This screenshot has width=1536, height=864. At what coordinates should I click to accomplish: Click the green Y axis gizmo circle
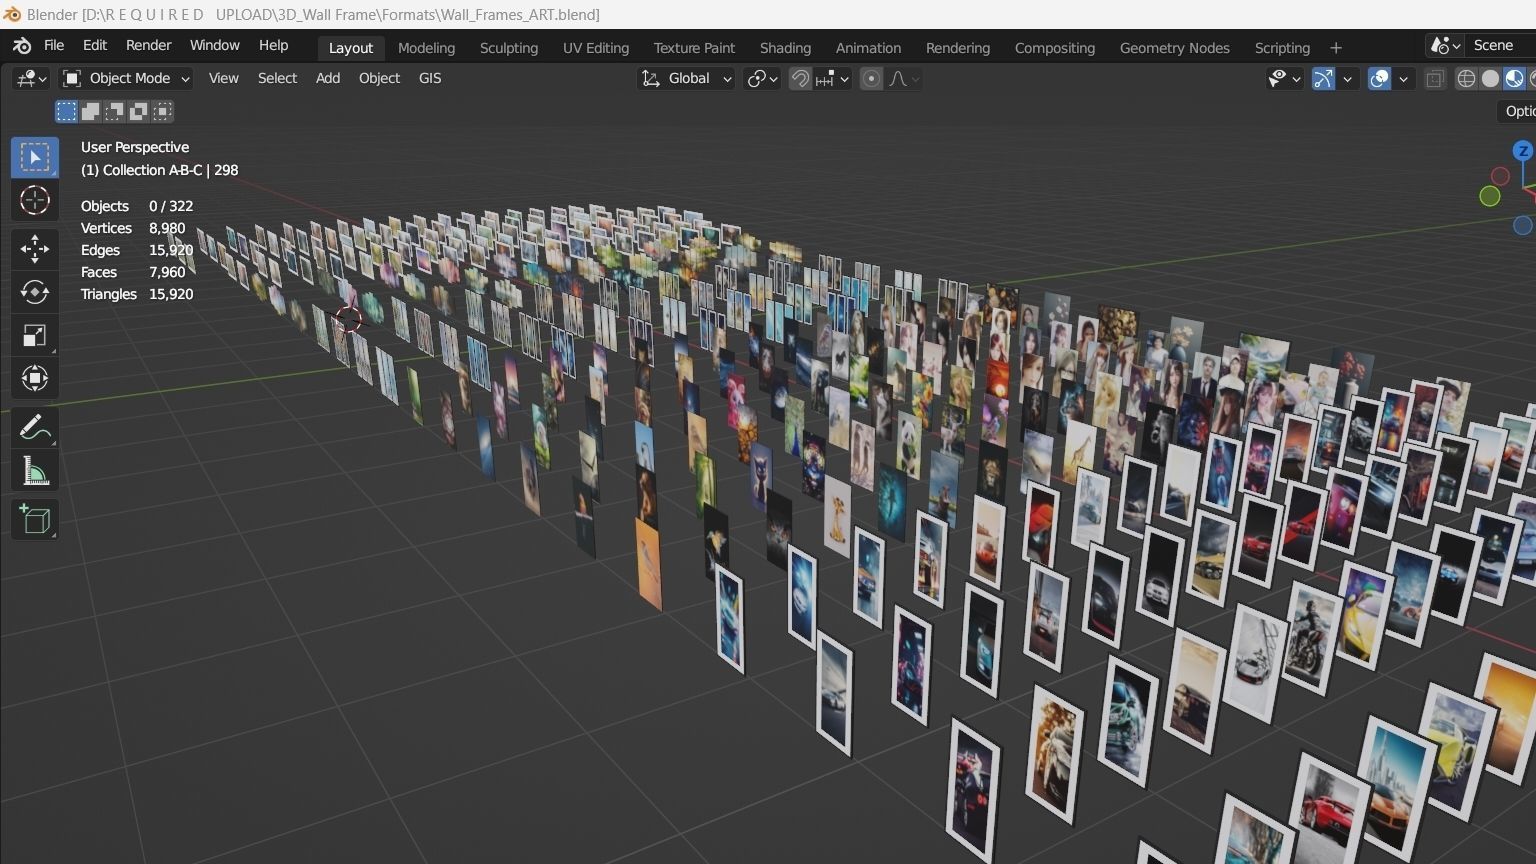pyautogui.click(x=1490, y=197)
